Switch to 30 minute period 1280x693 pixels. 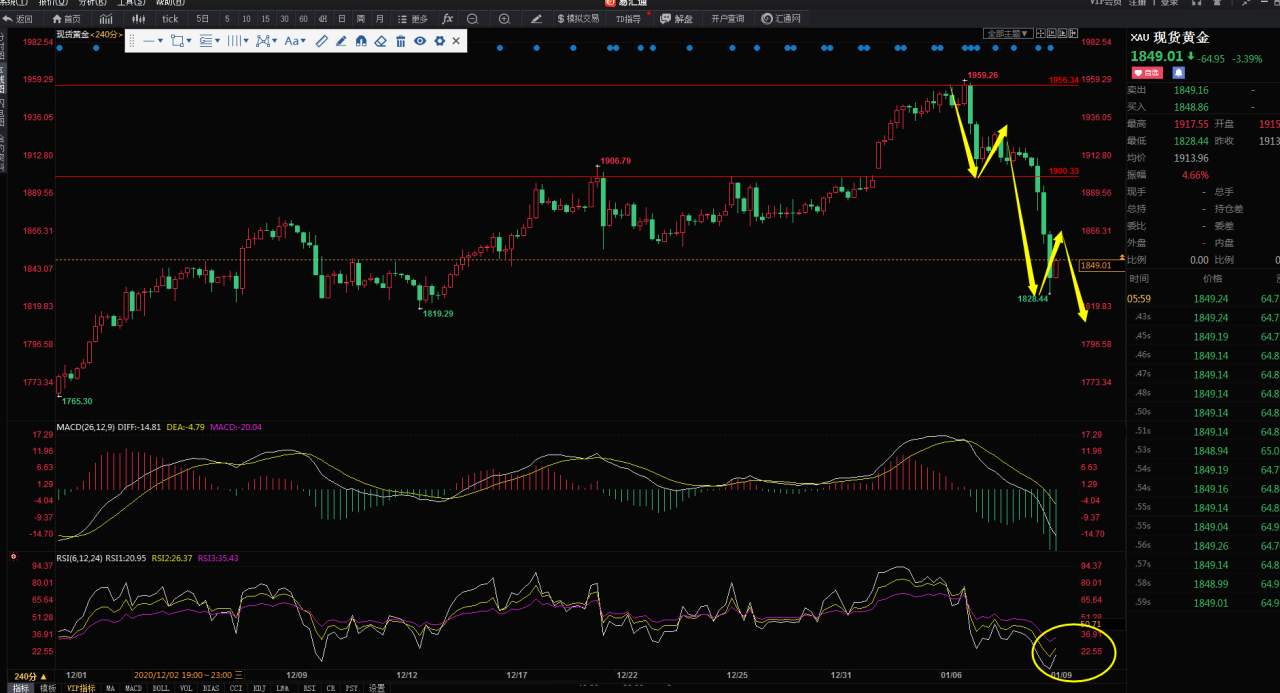point(284,19)
